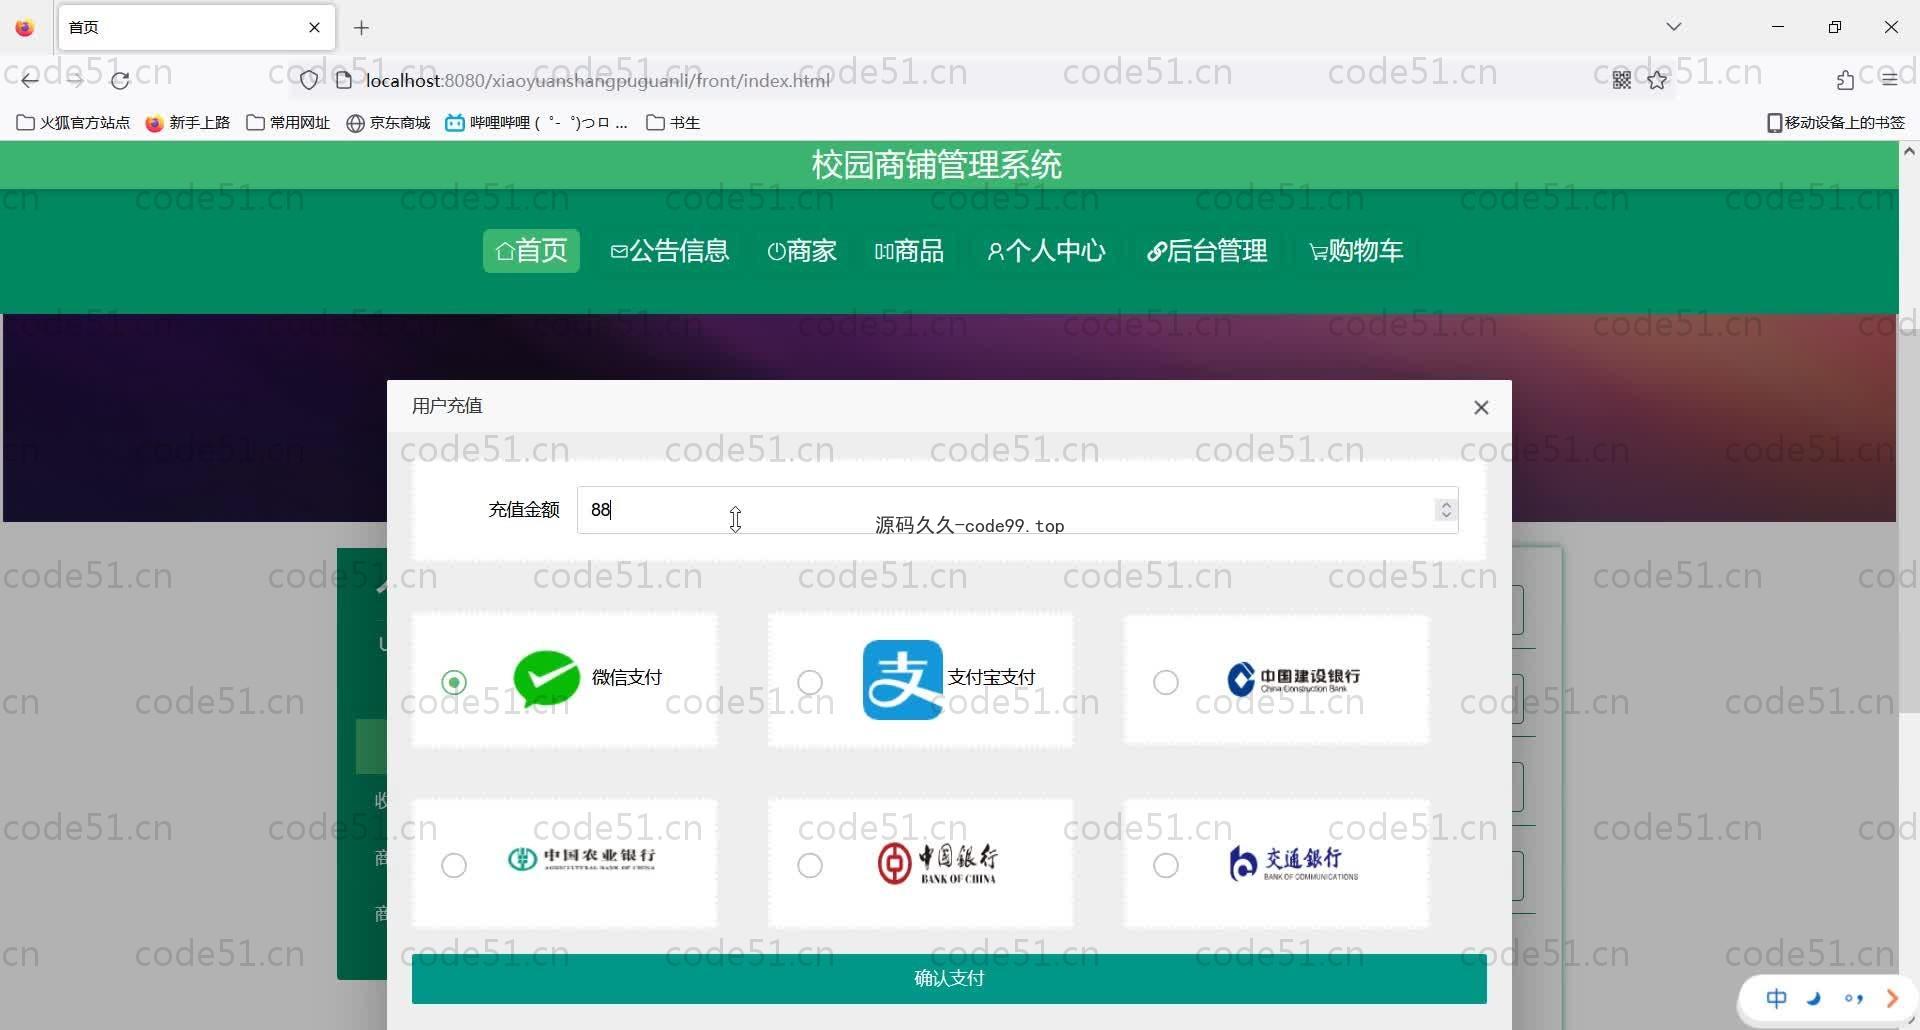Open the 新手上路 bookmark
Screen dimensions: 1920x1030
tap(188, 123)
